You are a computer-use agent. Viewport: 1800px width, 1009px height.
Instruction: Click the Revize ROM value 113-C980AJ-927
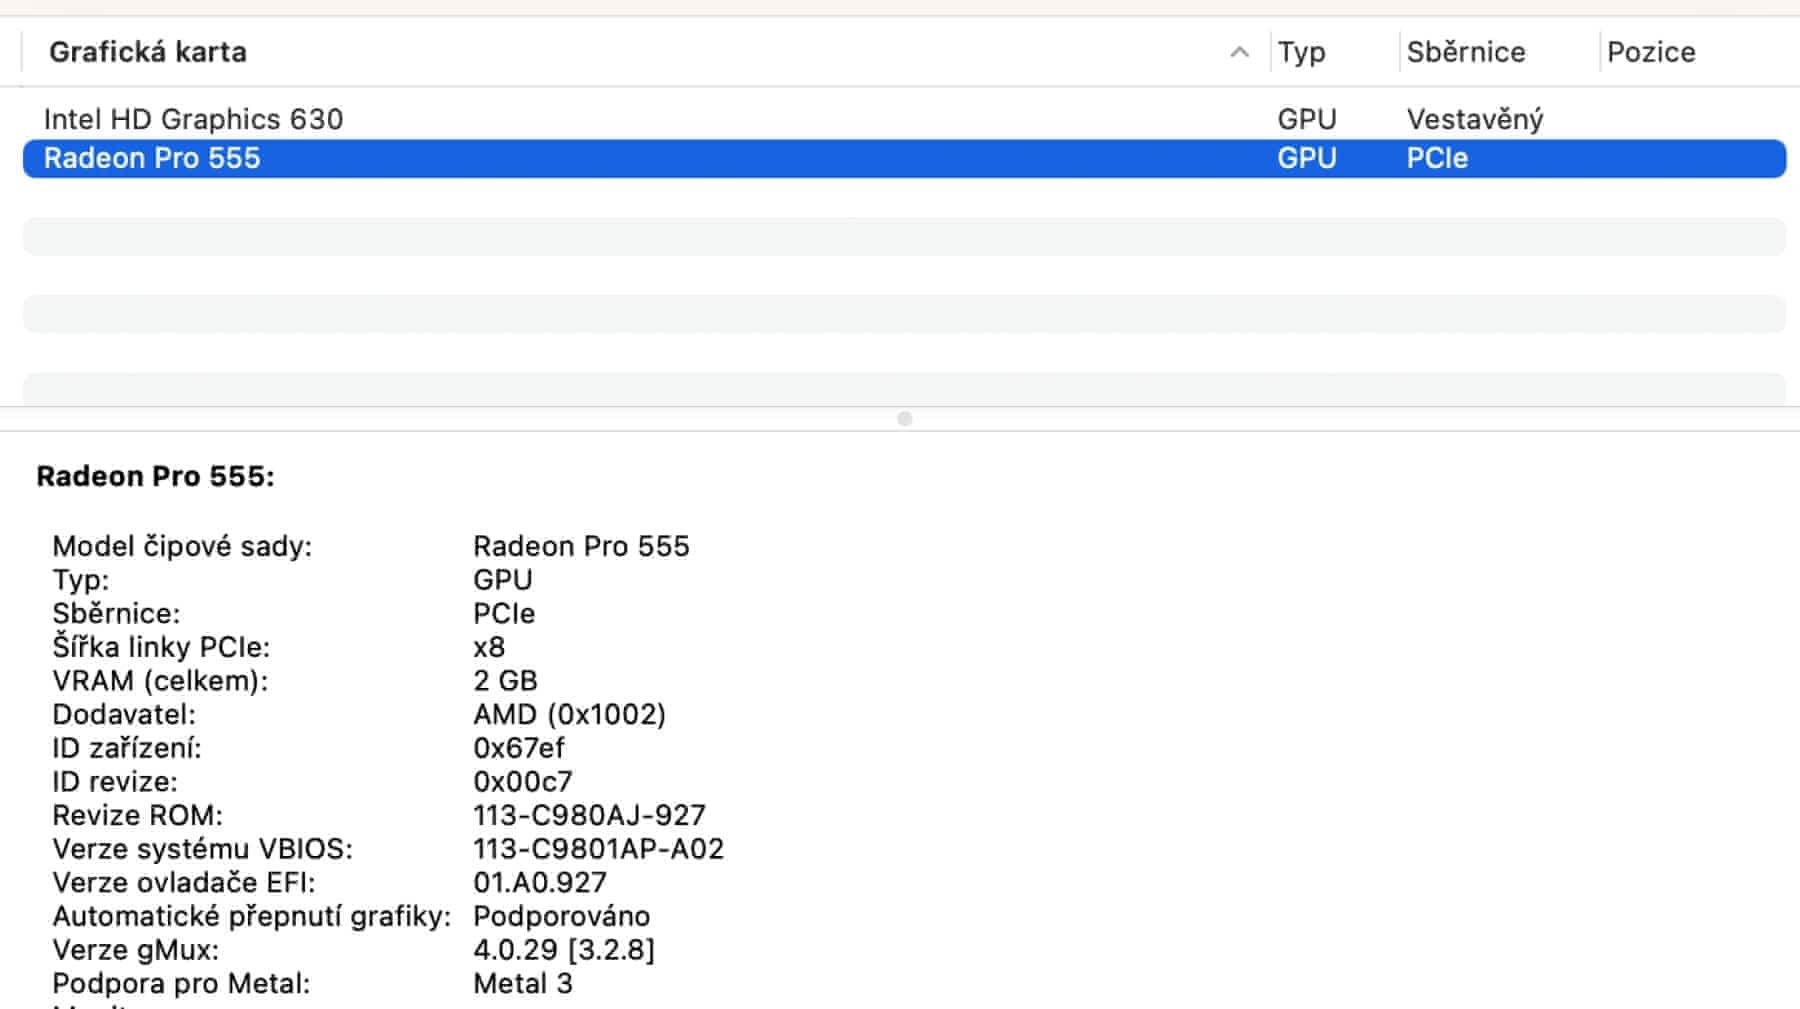(x=589, y=815)
